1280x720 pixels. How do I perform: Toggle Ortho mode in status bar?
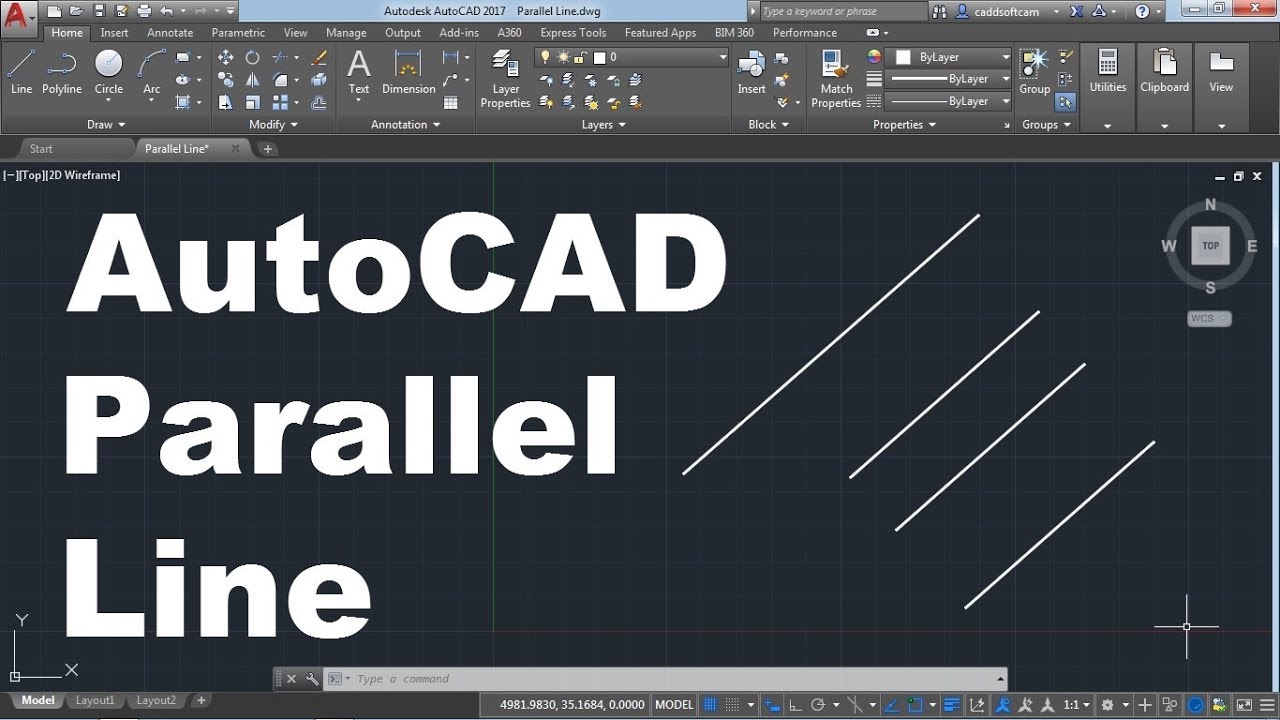(795, 704)
